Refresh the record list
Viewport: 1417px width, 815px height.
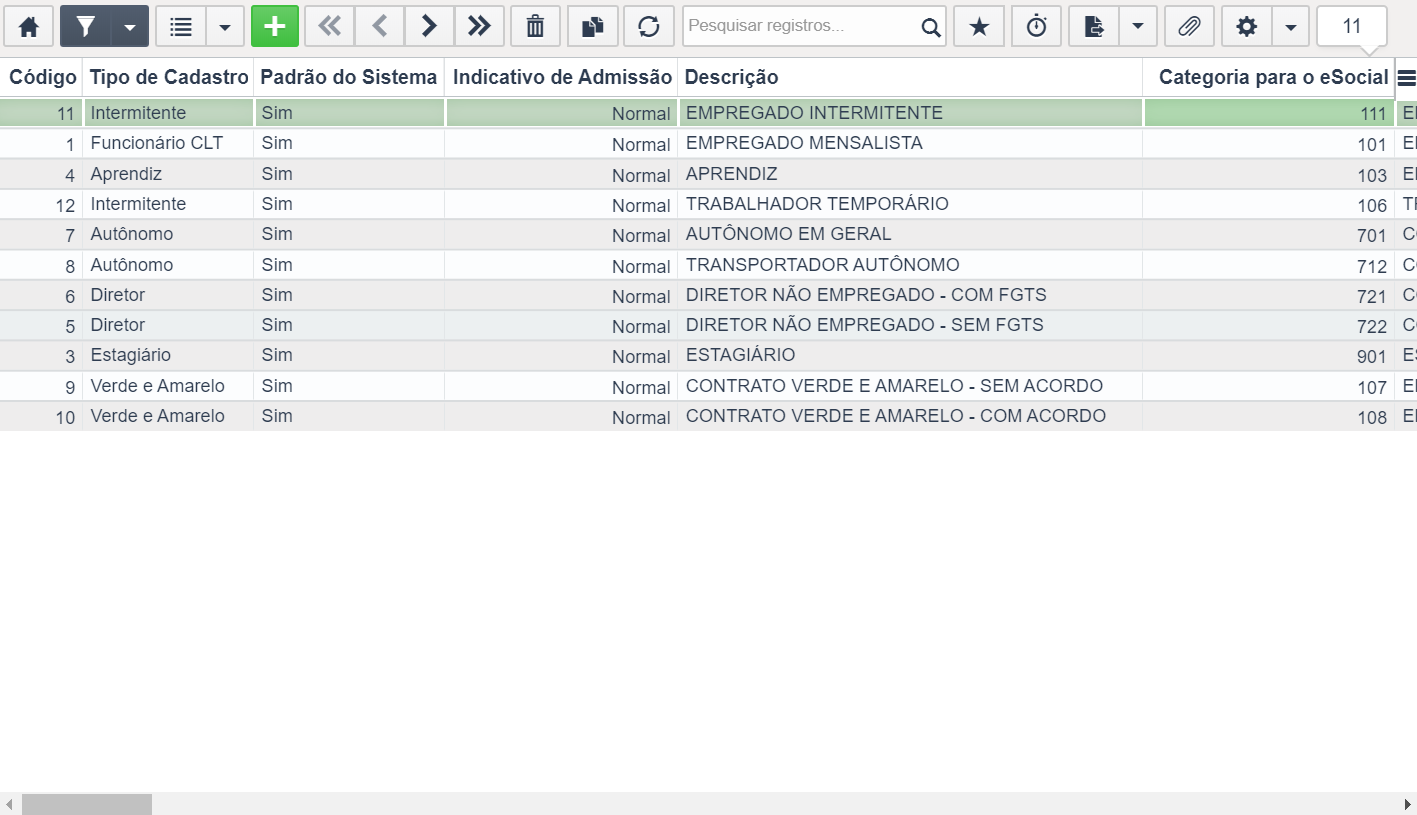pos(649,26)
